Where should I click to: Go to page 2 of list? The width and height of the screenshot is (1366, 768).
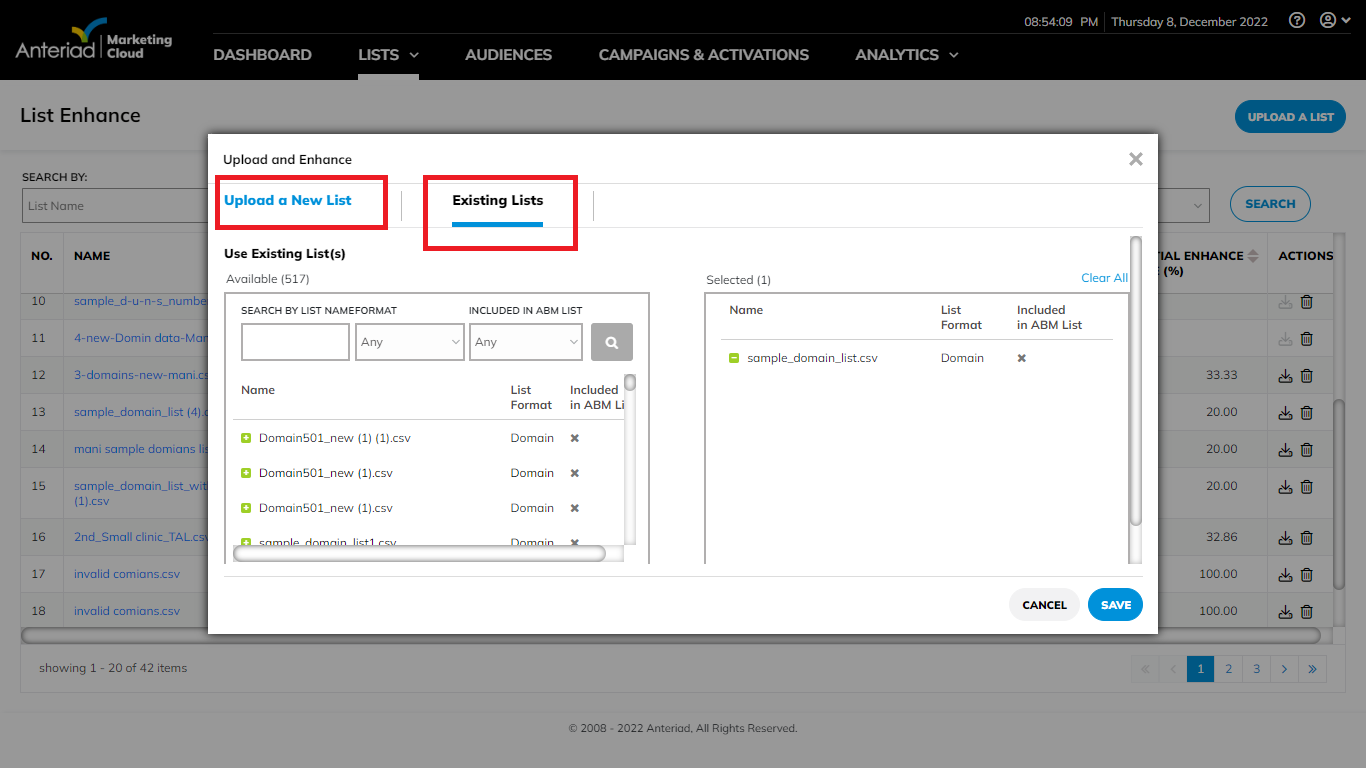click(1228, 669)
